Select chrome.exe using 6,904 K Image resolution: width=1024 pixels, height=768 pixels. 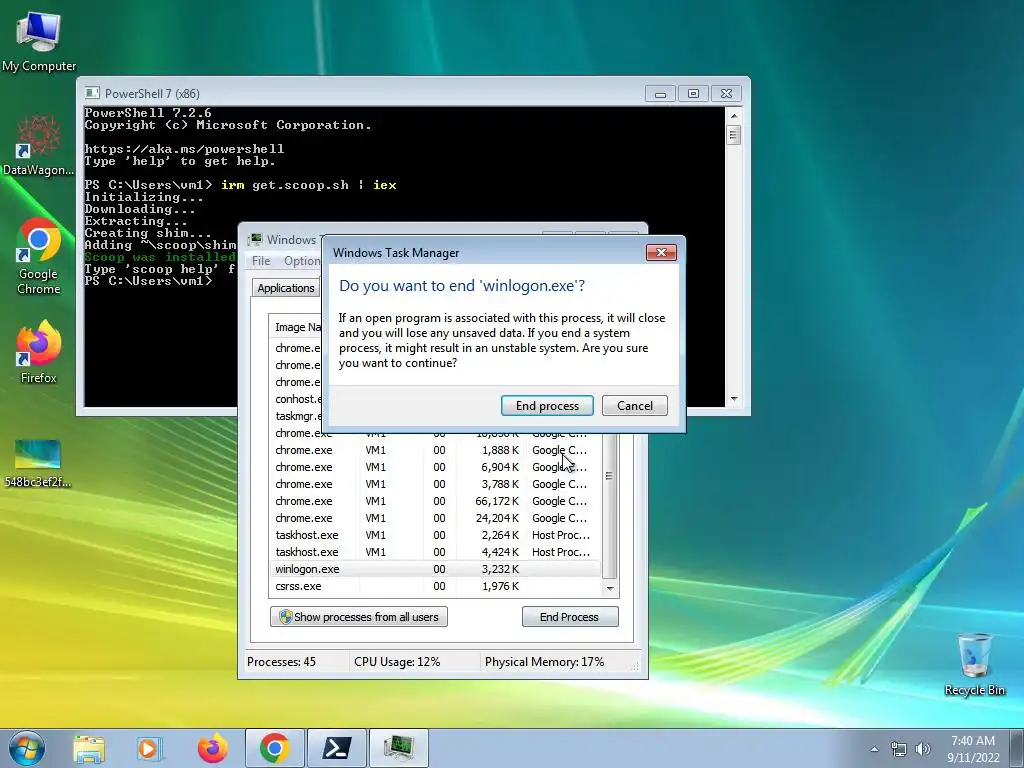pos(435,467)
